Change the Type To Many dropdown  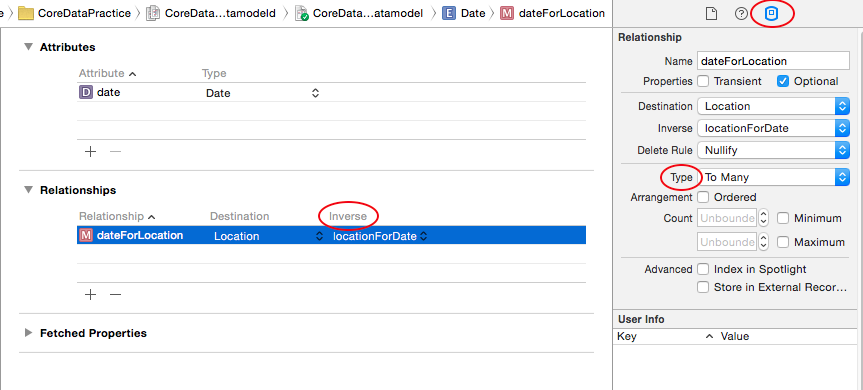[x=773, y=177]
